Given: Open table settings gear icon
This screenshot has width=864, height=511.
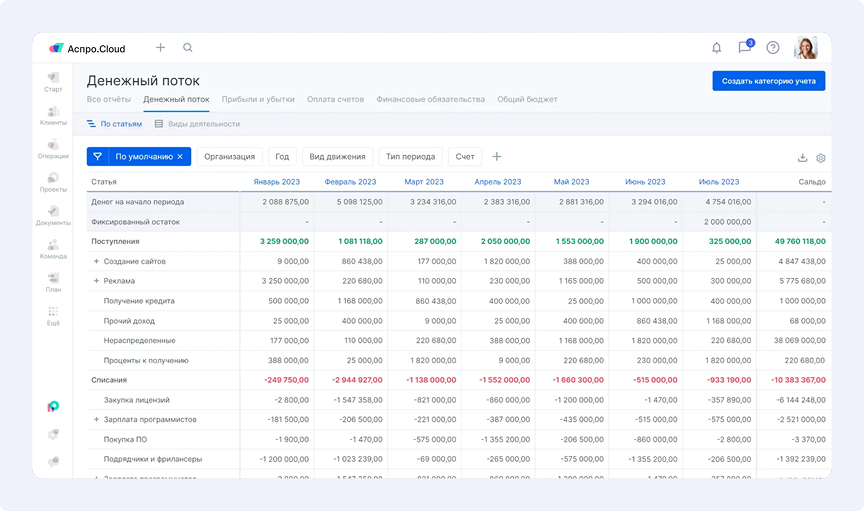Looking at the screenshot, I should pos(821,158).
